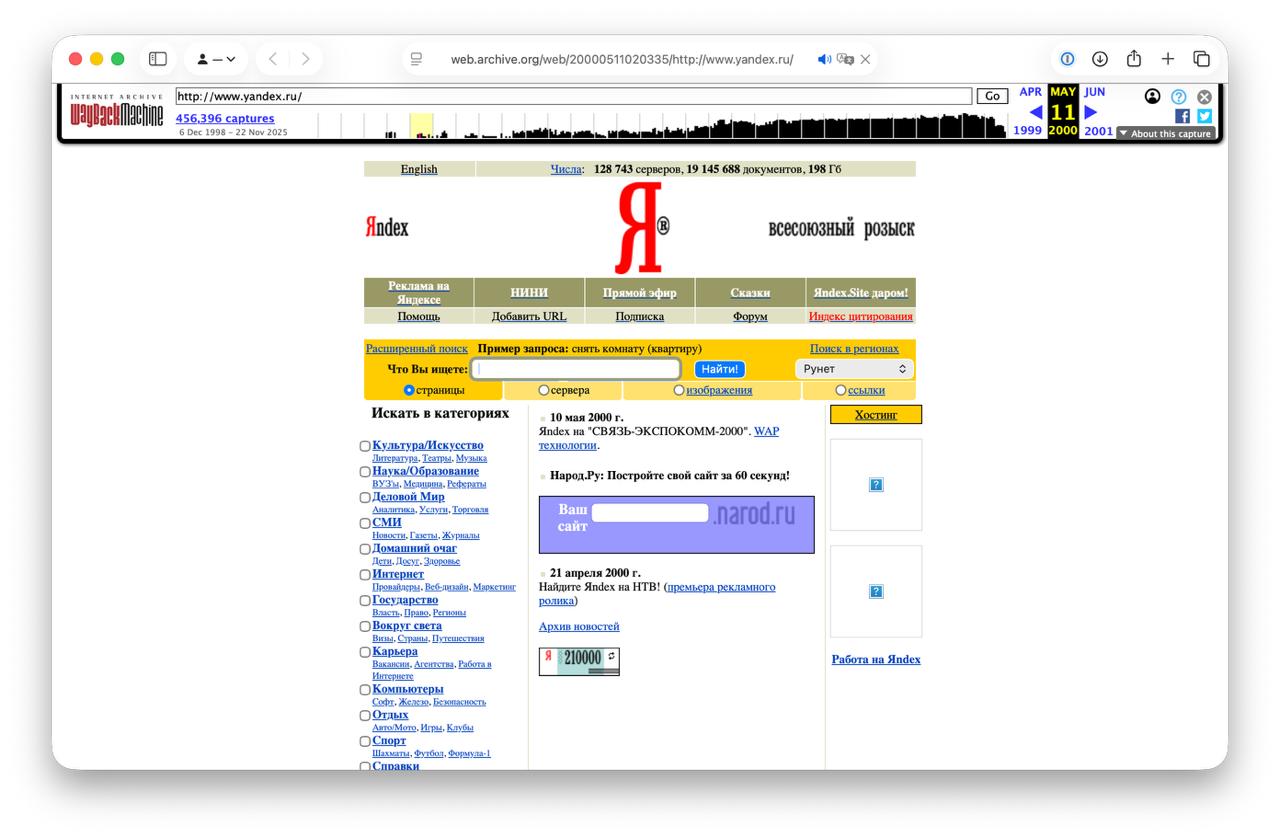Click the Safari address bar URL
Viewport: 1280px width, 838px height.
tap(622, 59)
